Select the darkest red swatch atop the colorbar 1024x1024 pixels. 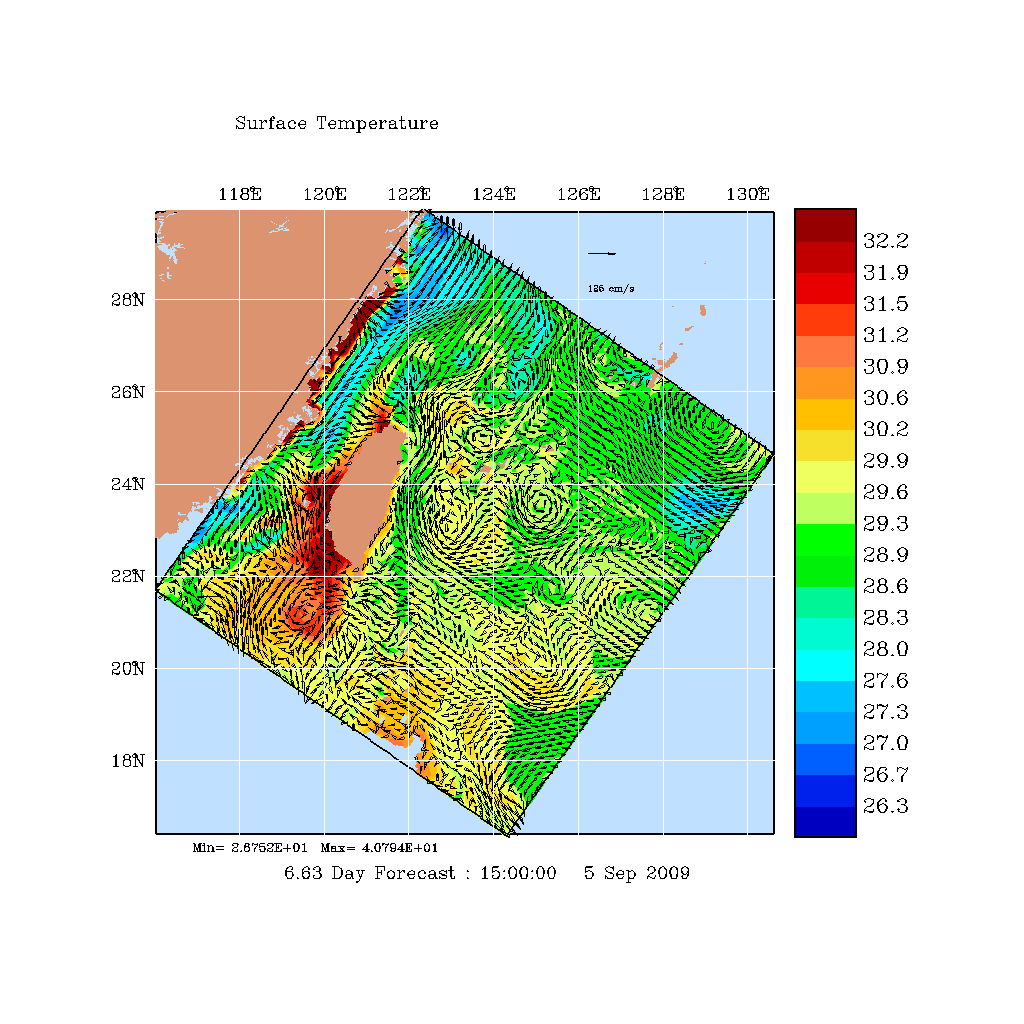tap(825, 225)
